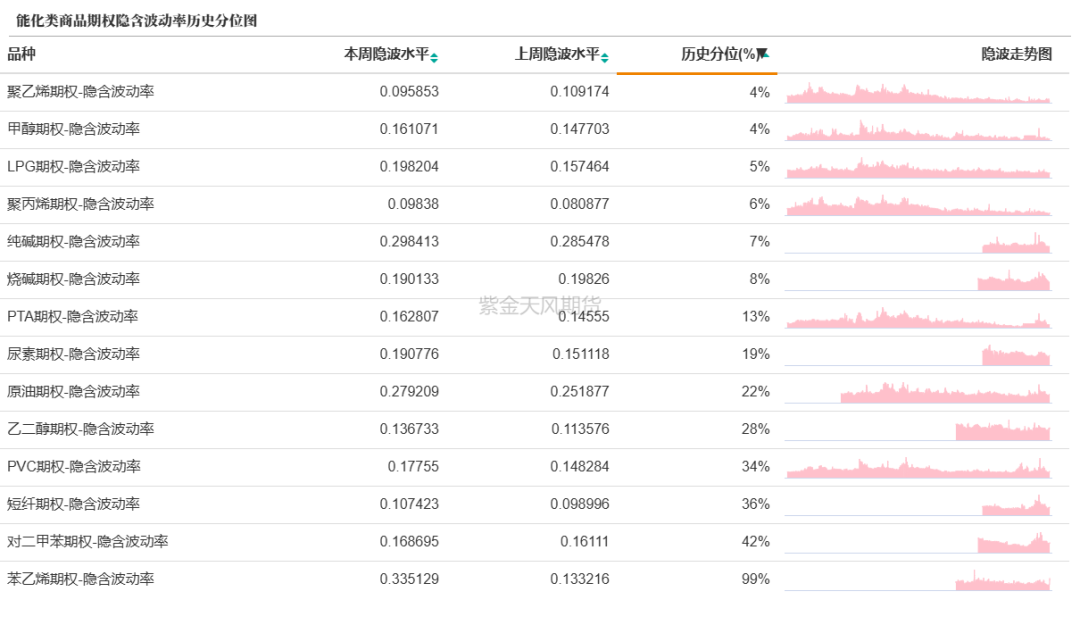Click the 短纤期权 trend sparkline

pyautogui.click(x=1016, y=507)
